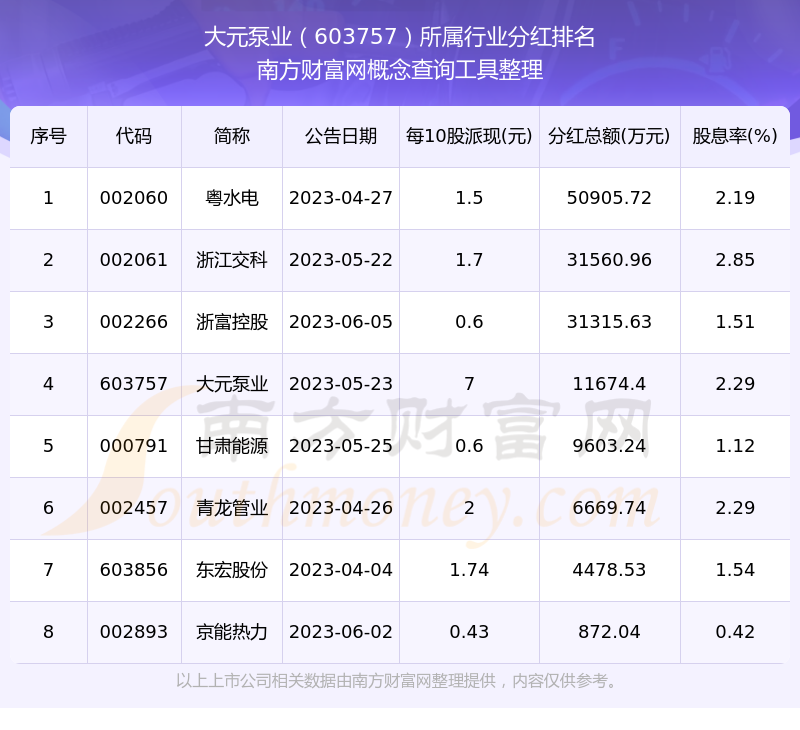800x730 pixels.
Task: Select stock code 002457
Action: [134, 508]
